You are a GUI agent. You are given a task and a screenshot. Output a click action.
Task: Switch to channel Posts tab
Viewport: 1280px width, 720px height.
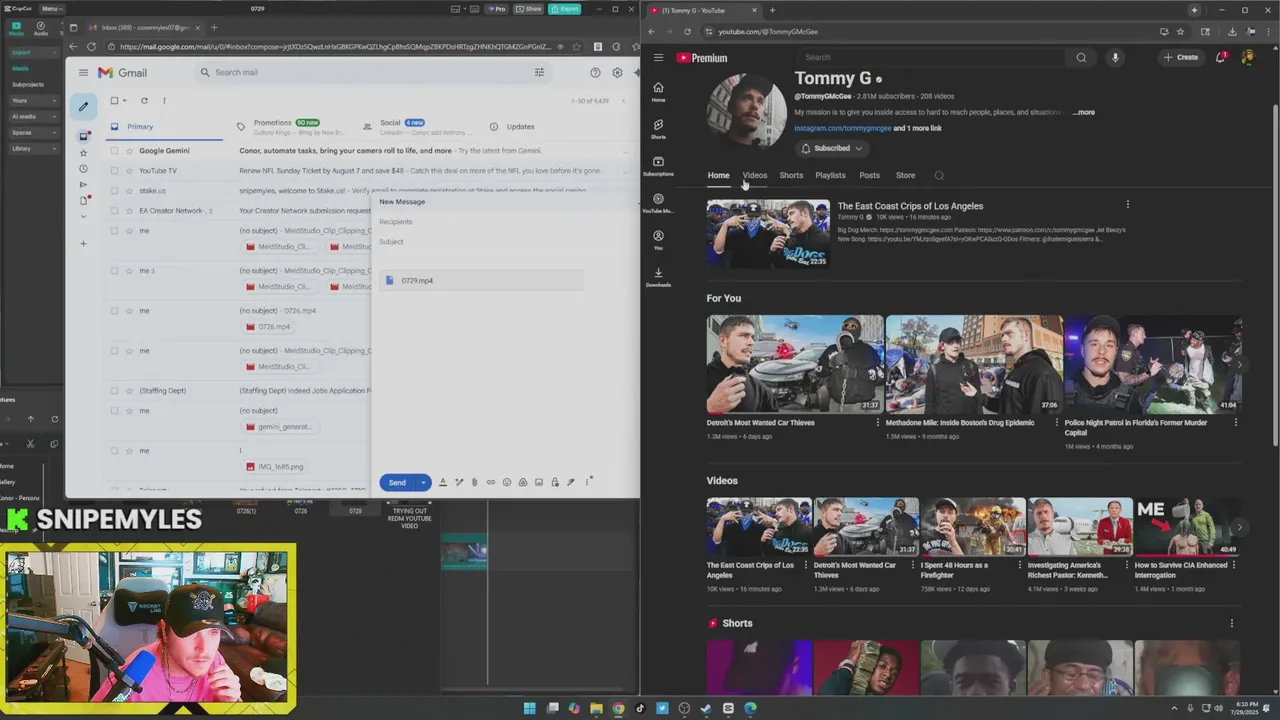(x=870, y=175)
